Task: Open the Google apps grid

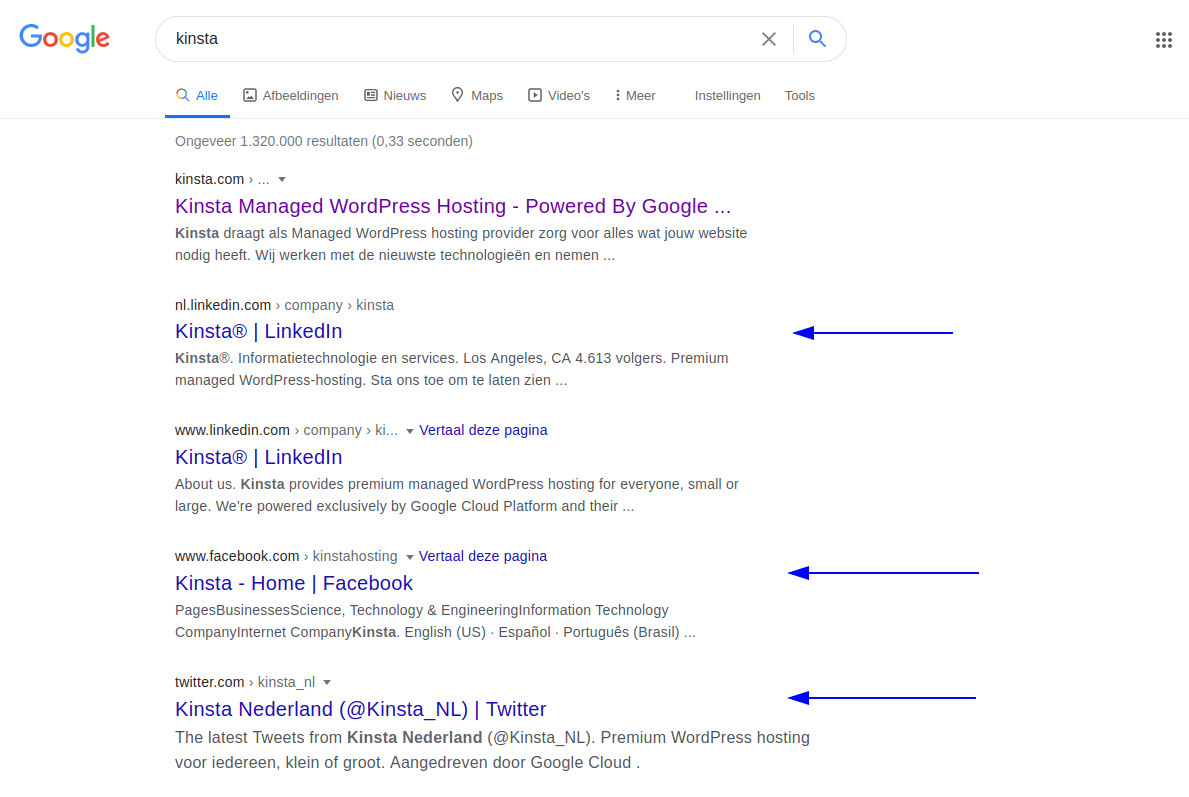Action: pos(1163,39)
